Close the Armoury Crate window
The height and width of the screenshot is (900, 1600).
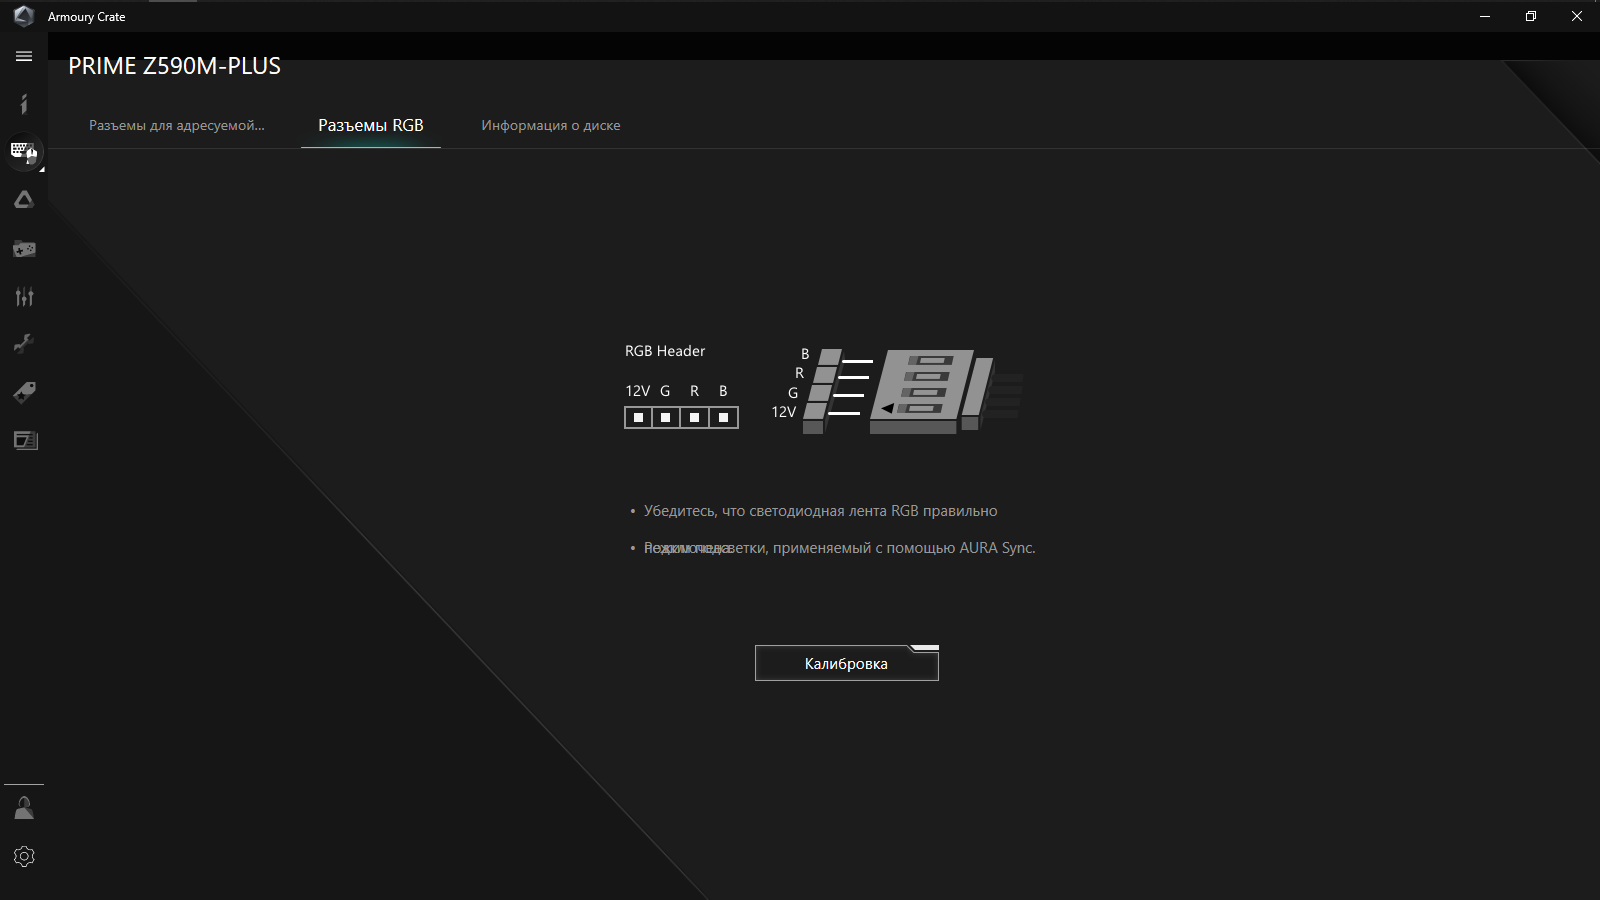coord(1577,16)
